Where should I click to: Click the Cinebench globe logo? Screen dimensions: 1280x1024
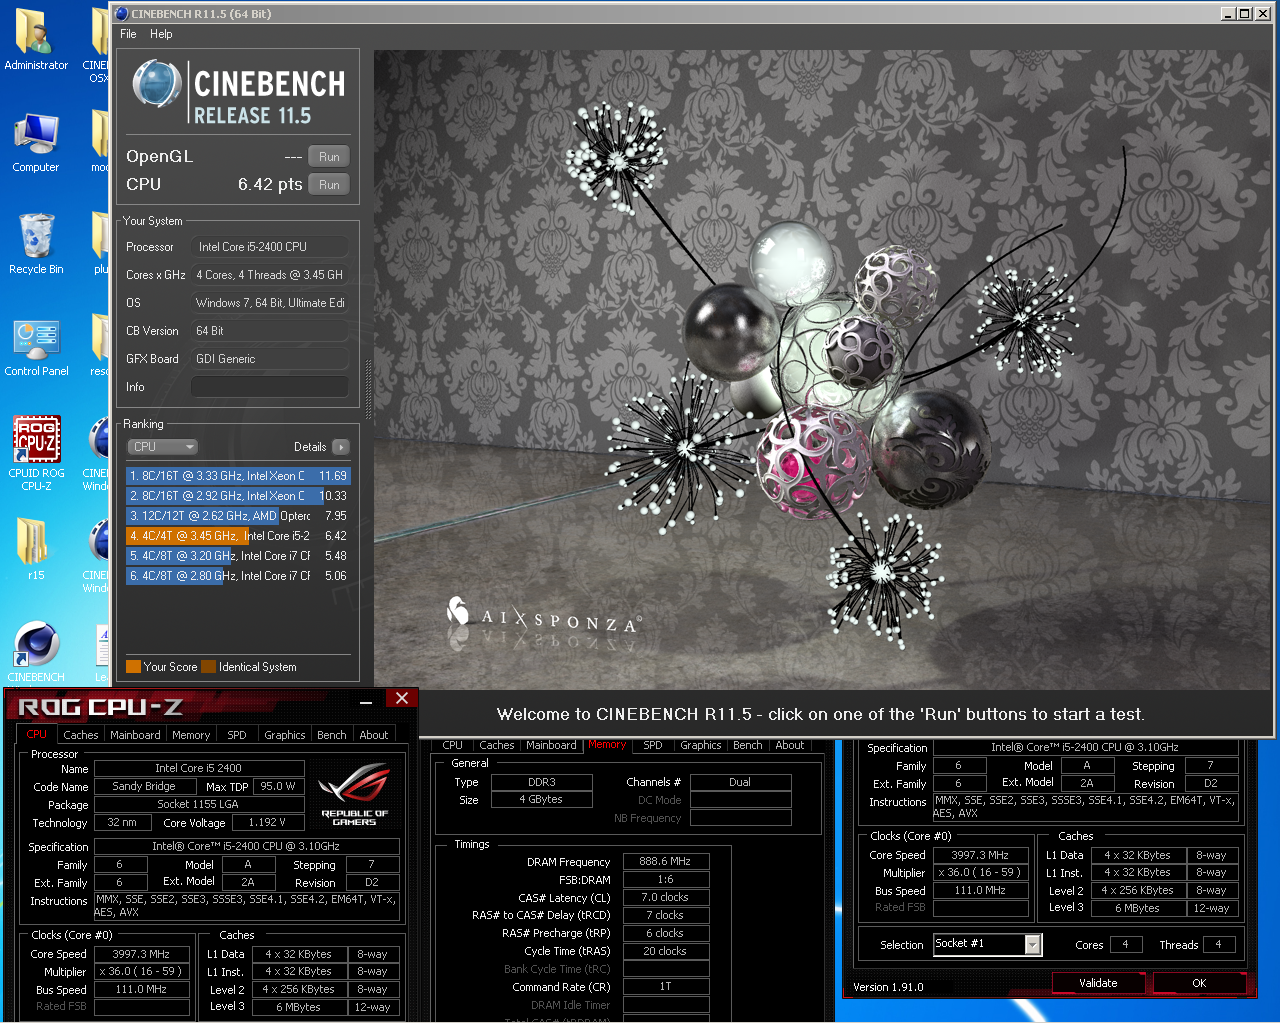pos(157,83)
